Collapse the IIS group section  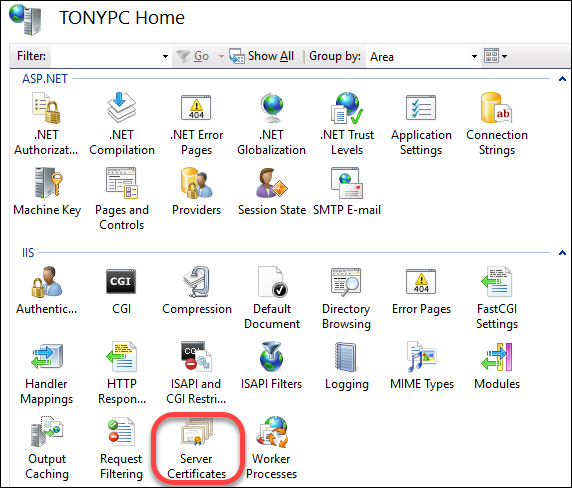(x=562, y=253)
